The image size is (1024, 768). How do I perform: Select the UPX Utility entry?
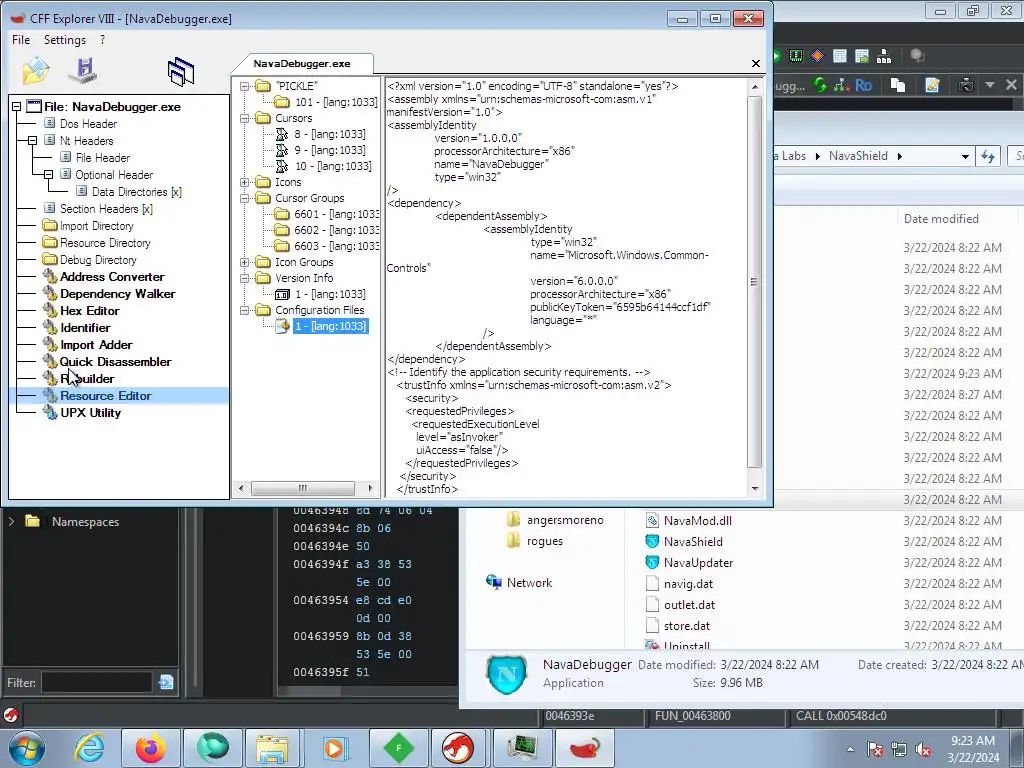[90, 413]
